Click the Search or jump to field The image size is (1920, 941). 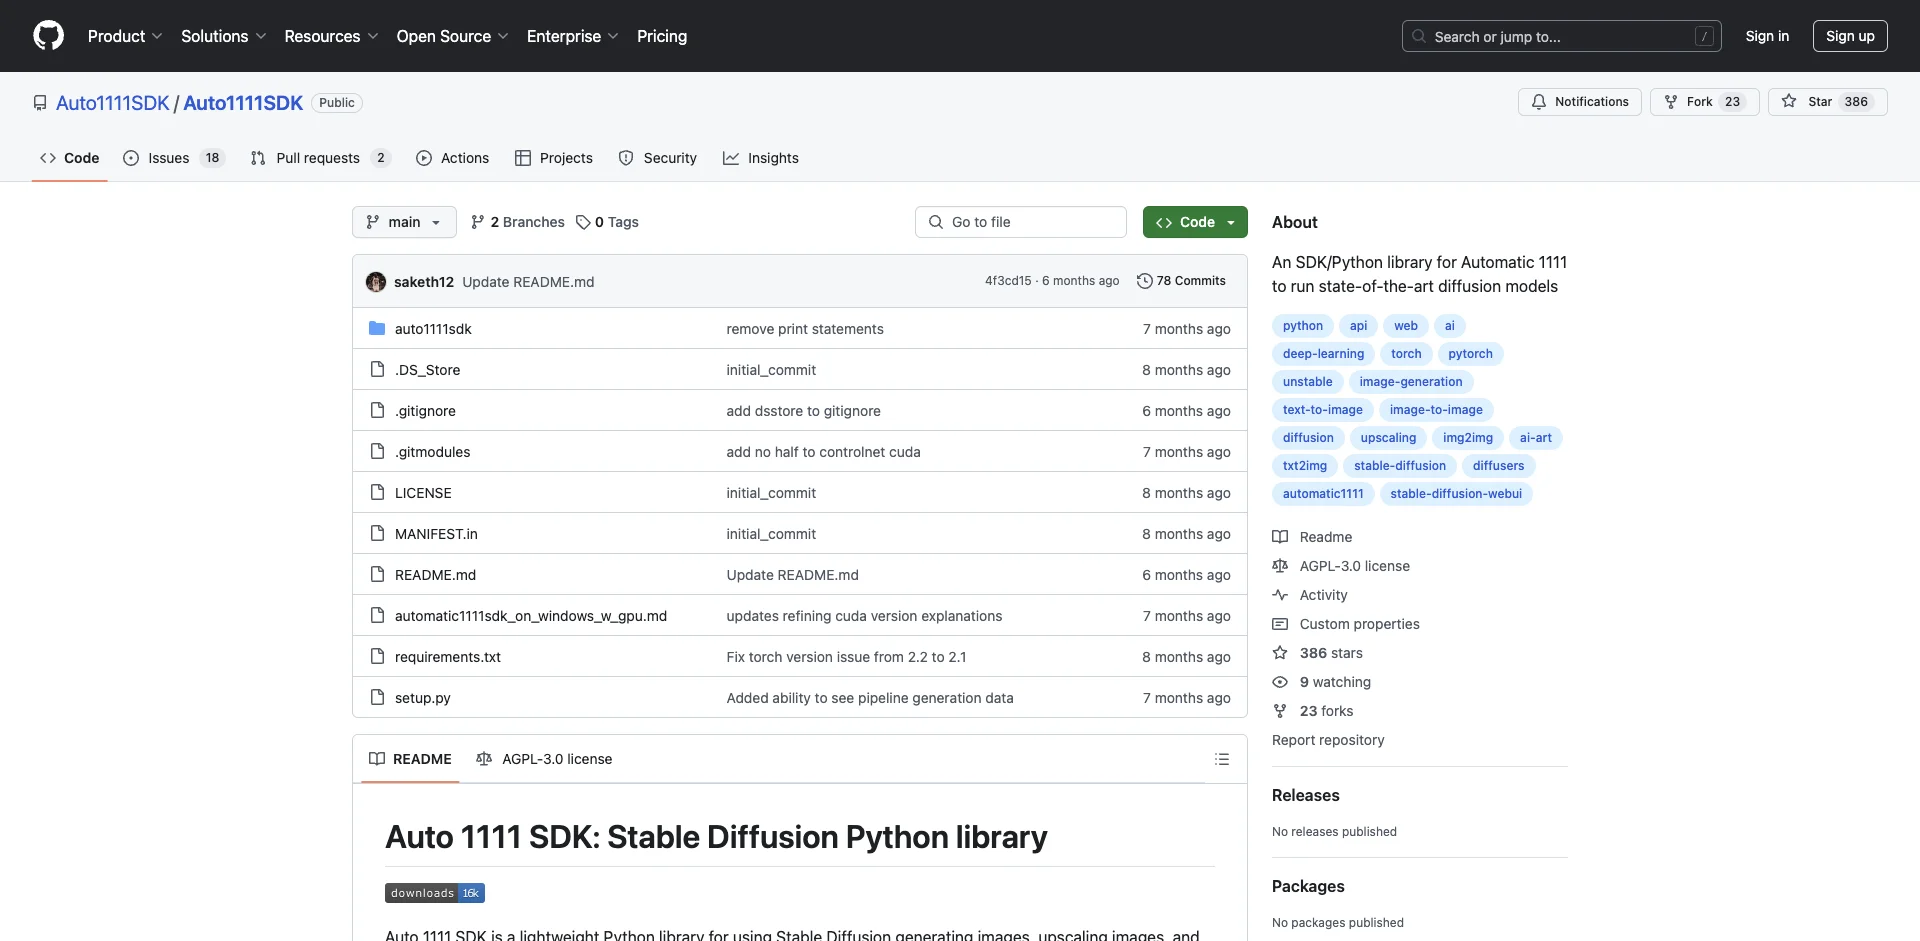coord(1562,36)
